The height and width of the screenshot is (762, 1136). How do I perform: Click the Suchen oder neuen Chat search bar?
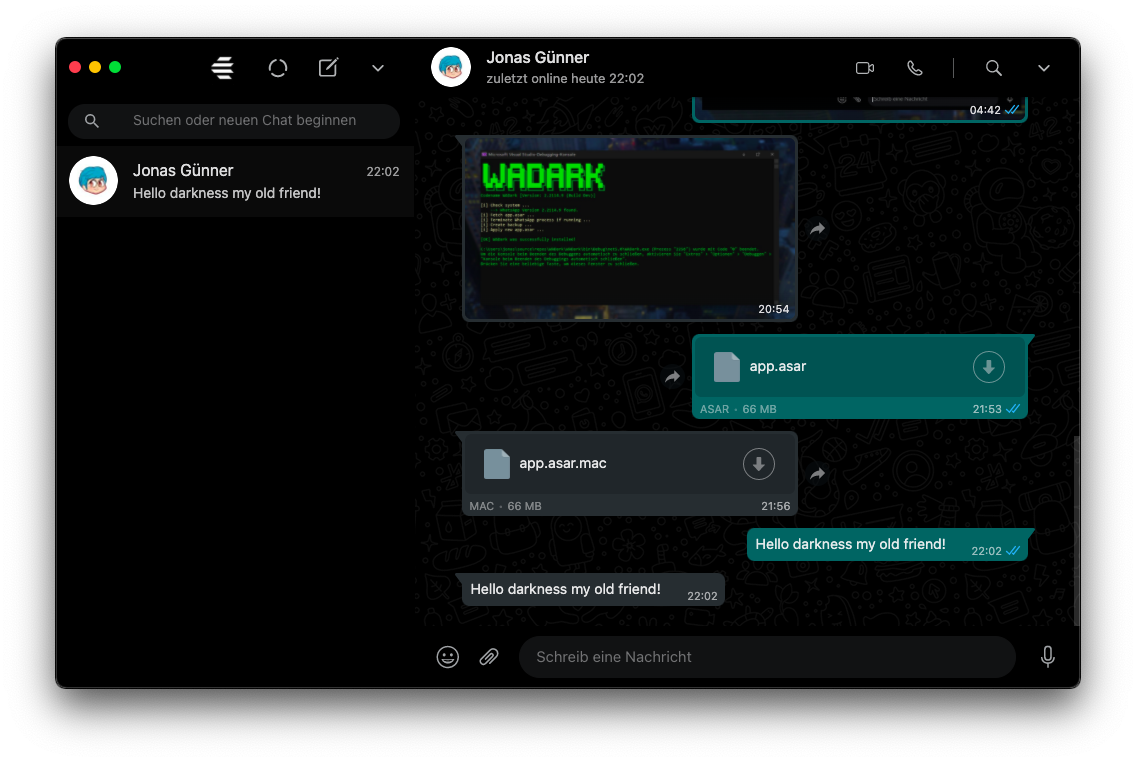point(233,120)
